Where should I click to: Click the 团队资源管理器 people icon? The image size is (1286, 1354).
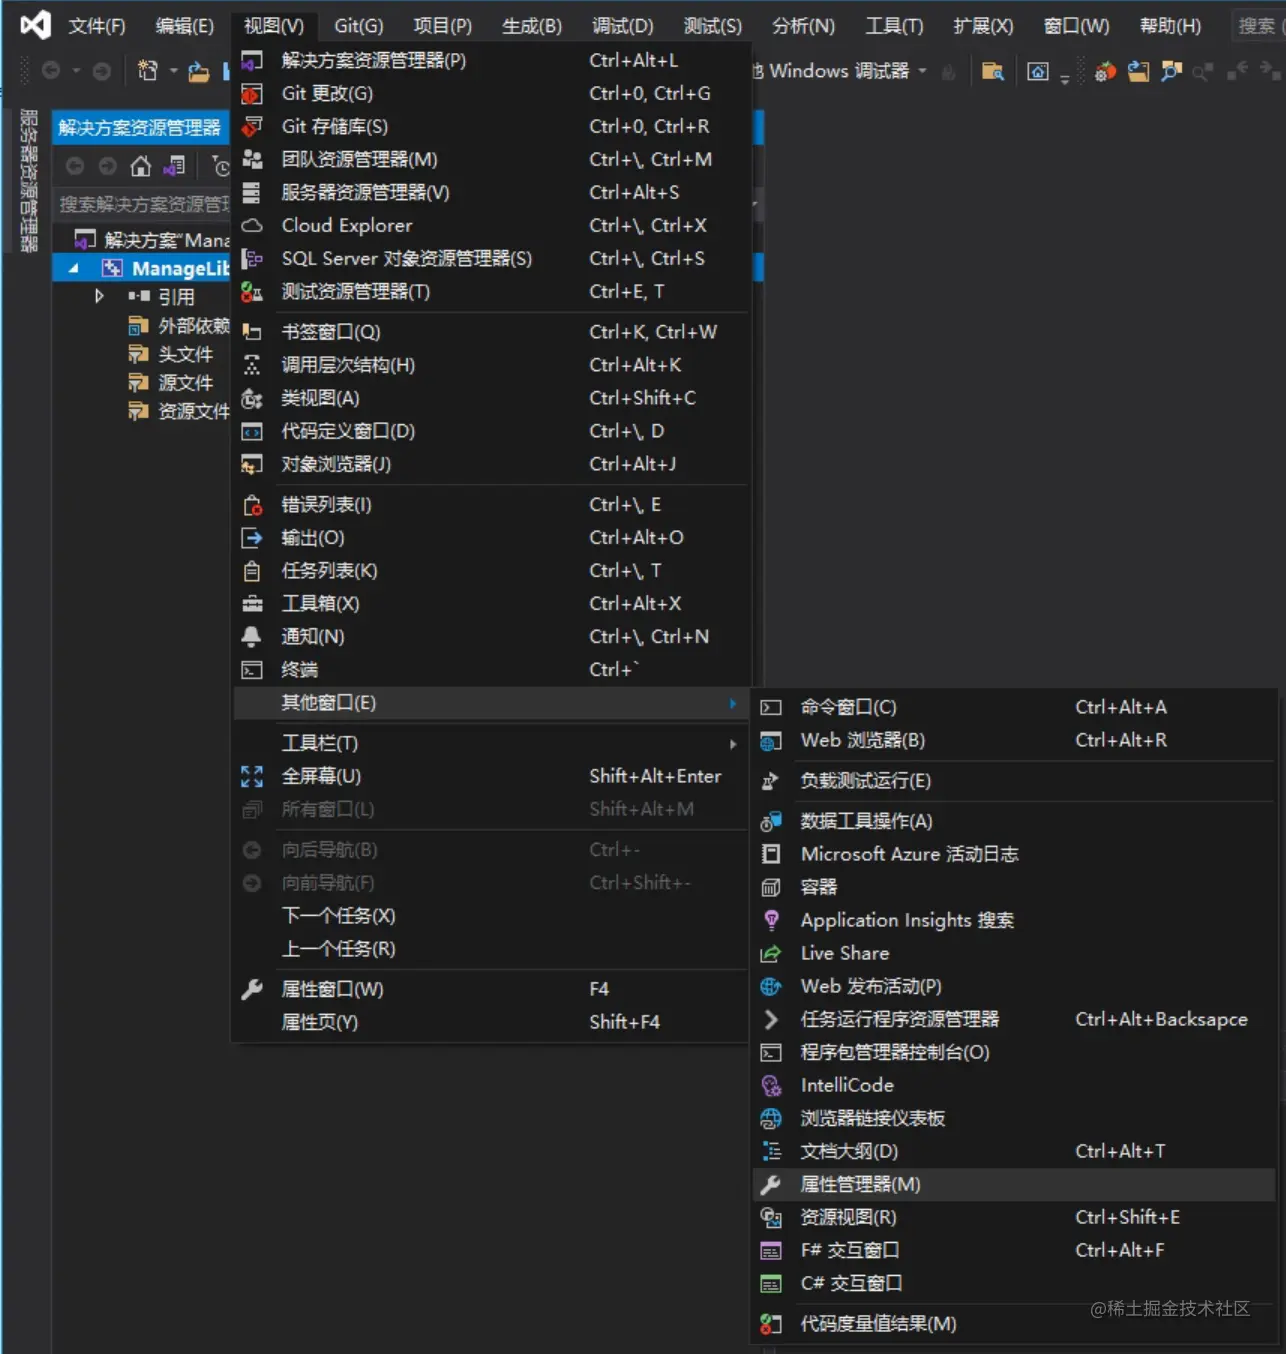click(252, 160)
